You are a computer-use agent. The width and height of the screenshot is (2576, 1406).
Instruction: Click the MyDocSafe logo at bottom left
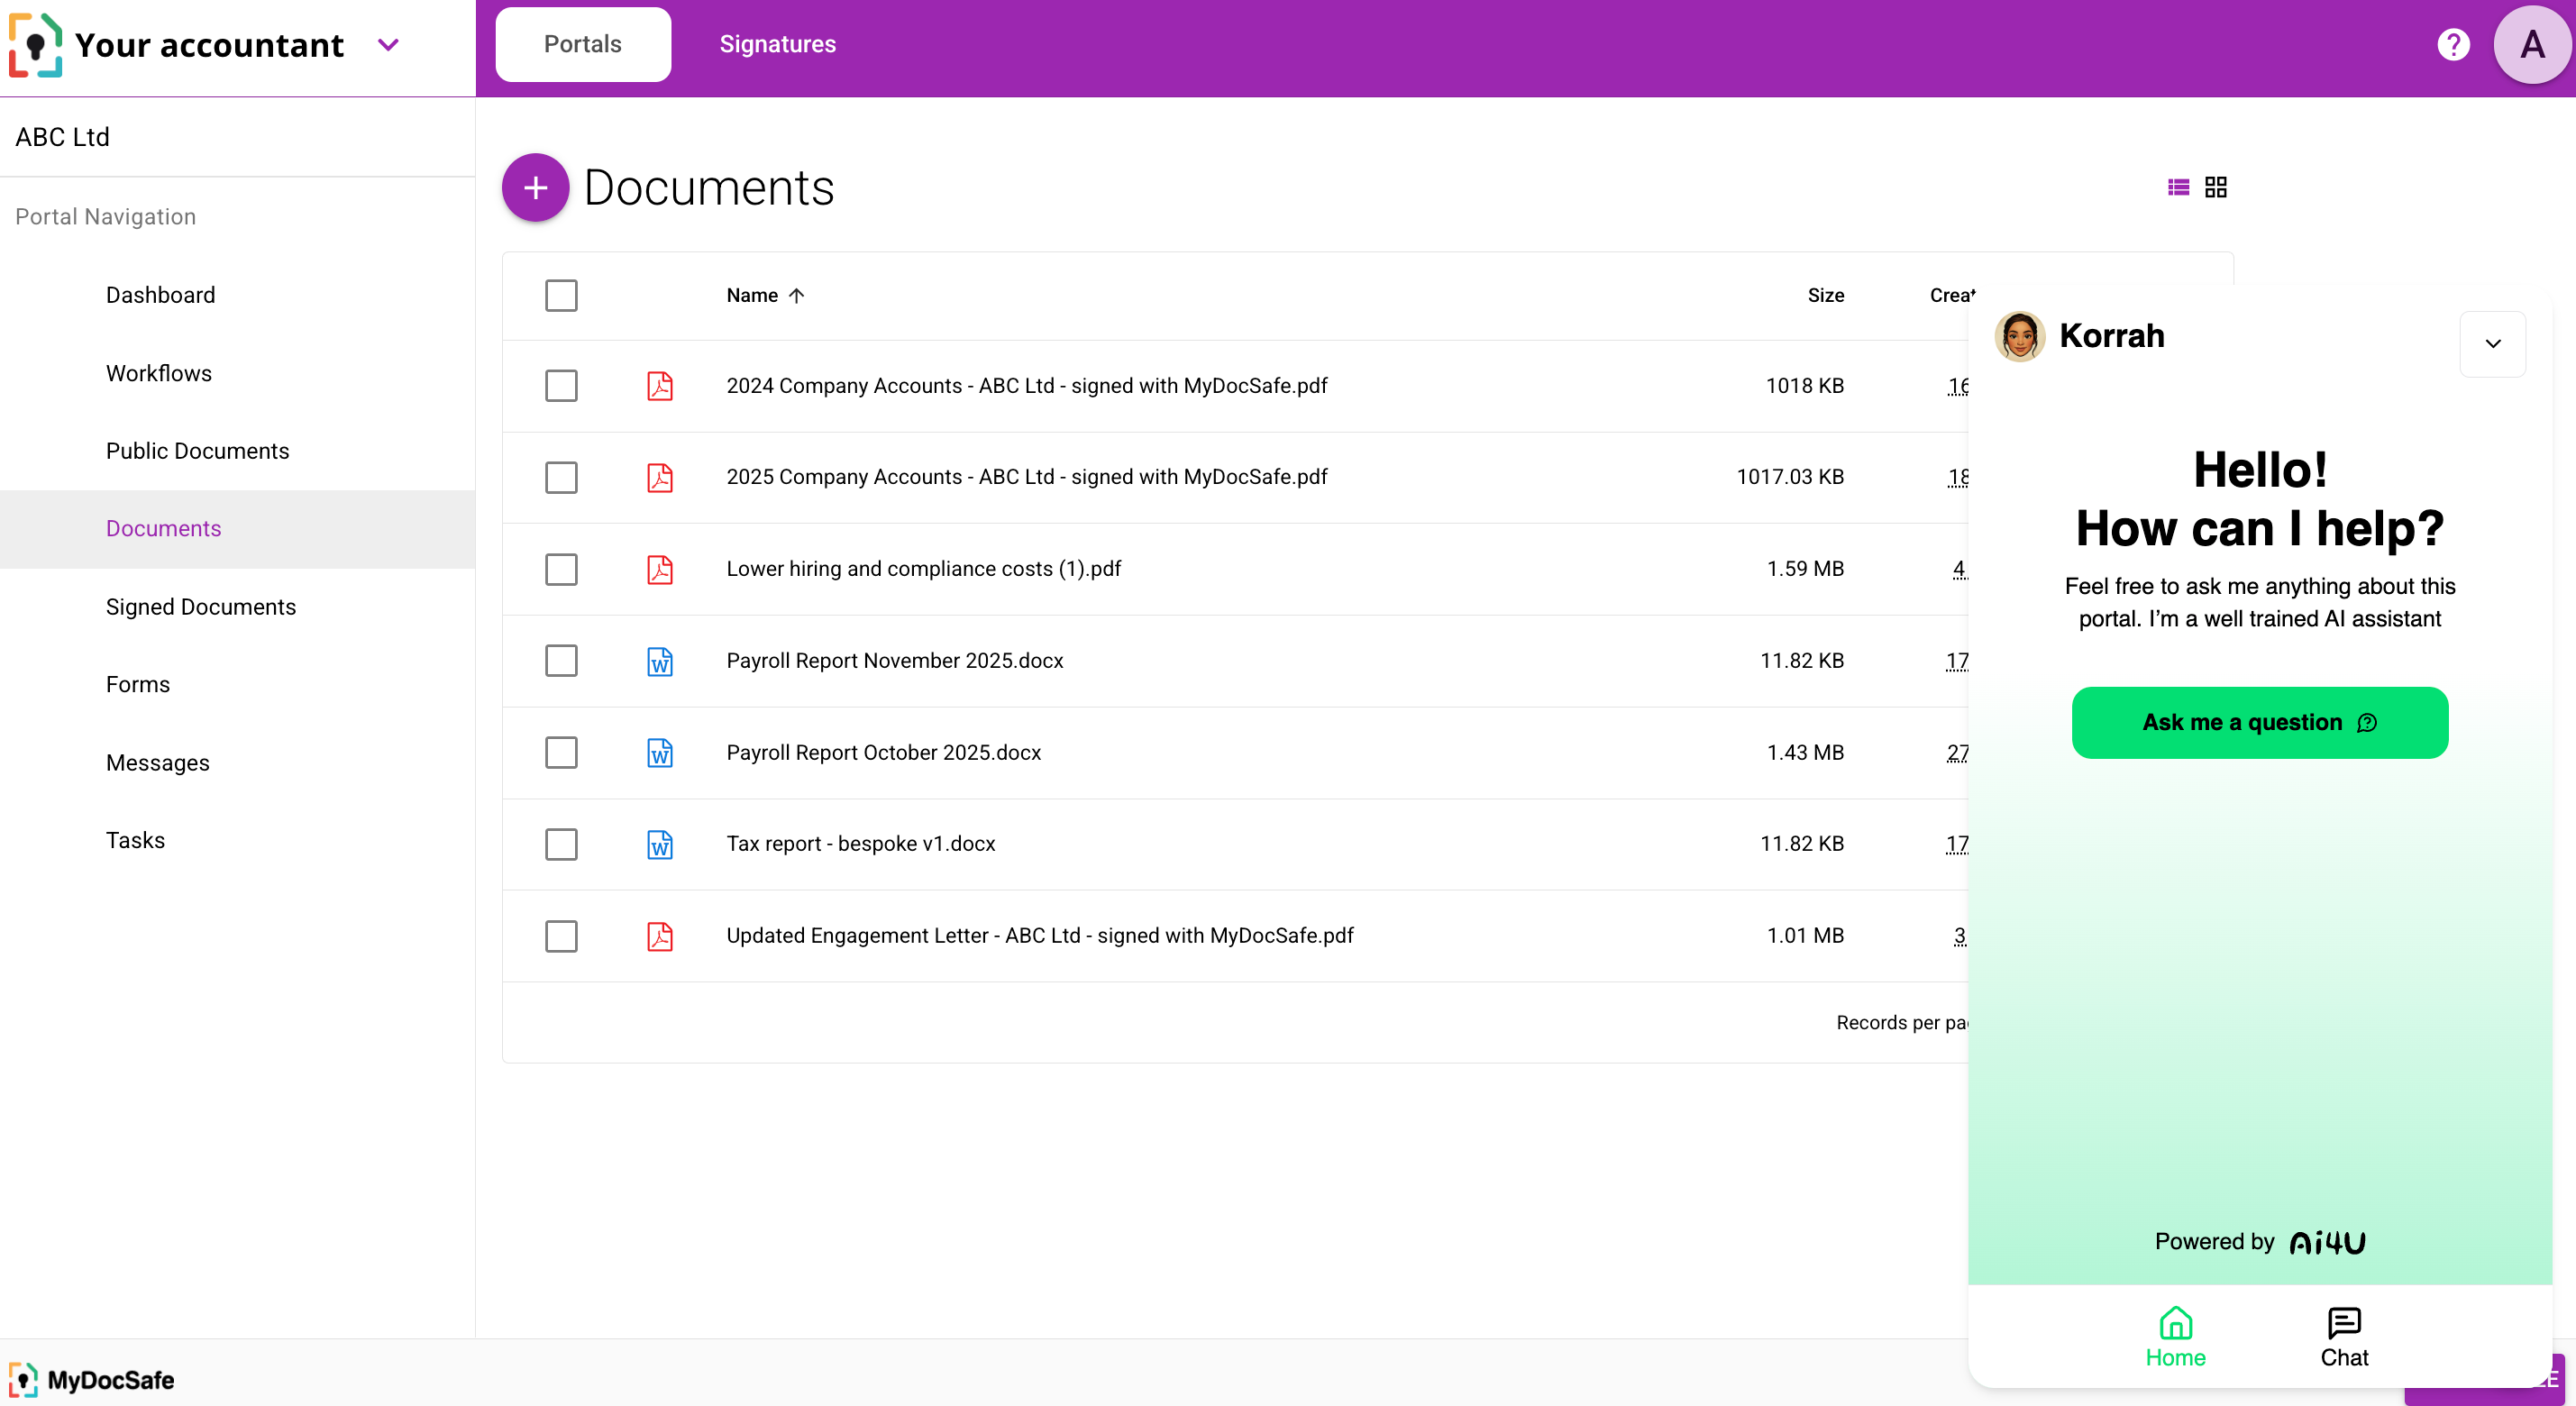pos(92,1380)
